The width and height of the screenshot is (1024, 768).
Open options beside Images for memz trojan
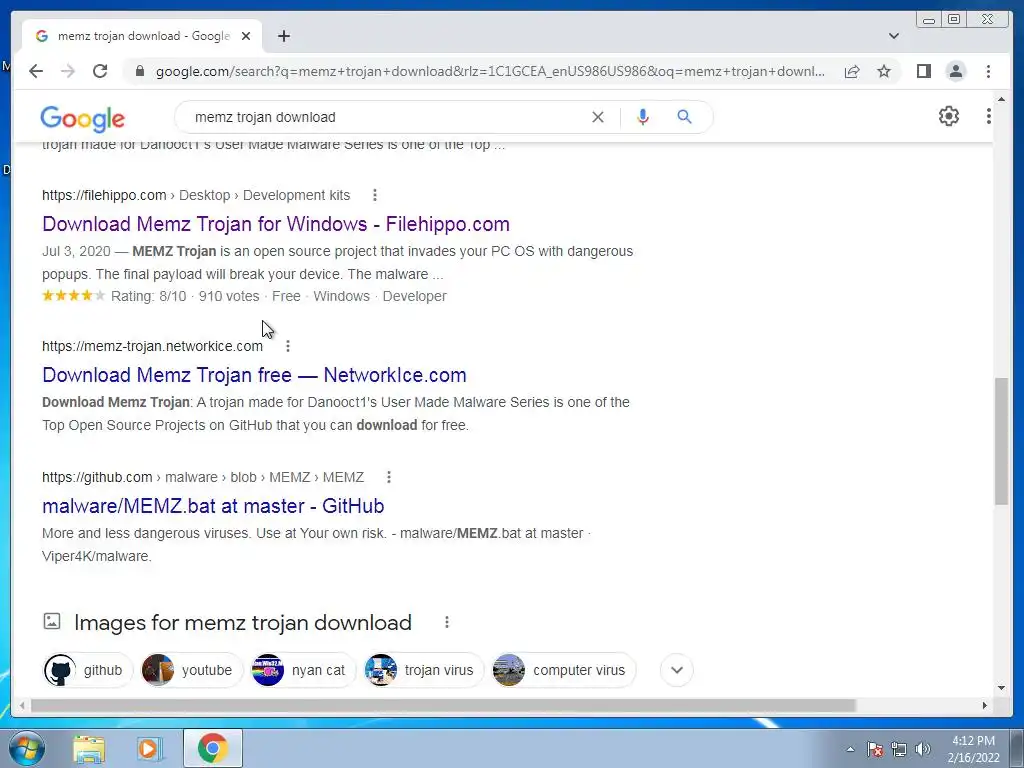447,622
